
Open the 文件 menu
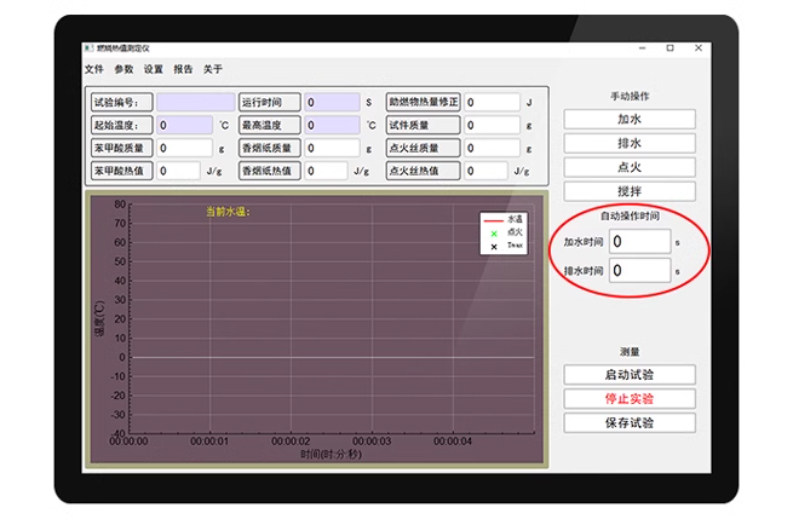pyautogui.click(x=94, y=69)
